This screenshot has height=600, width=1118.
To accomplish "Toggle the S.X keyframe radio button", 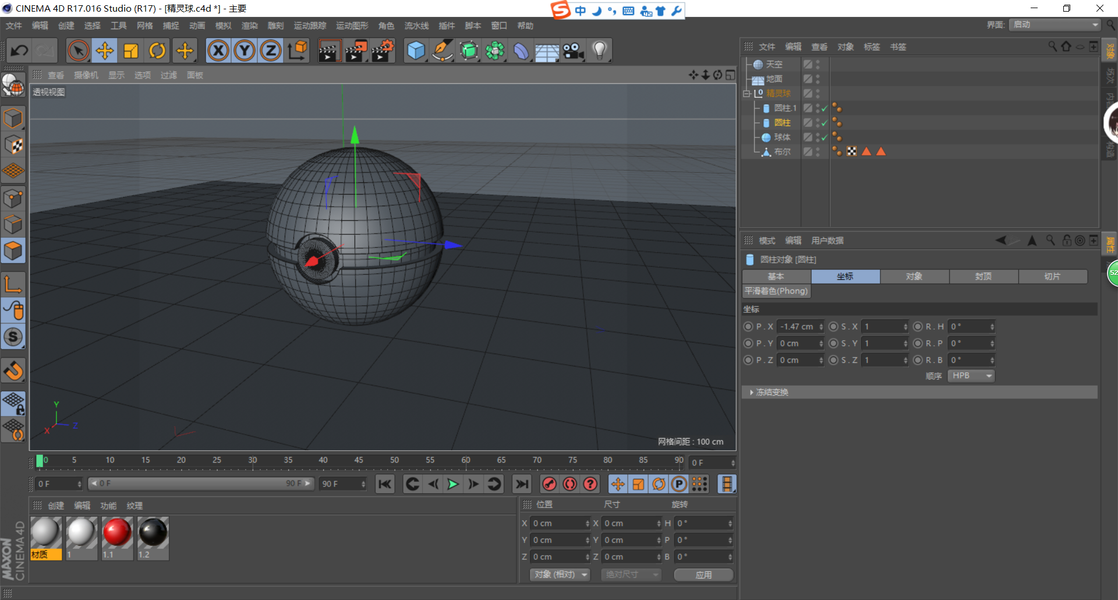I will 833,326.
